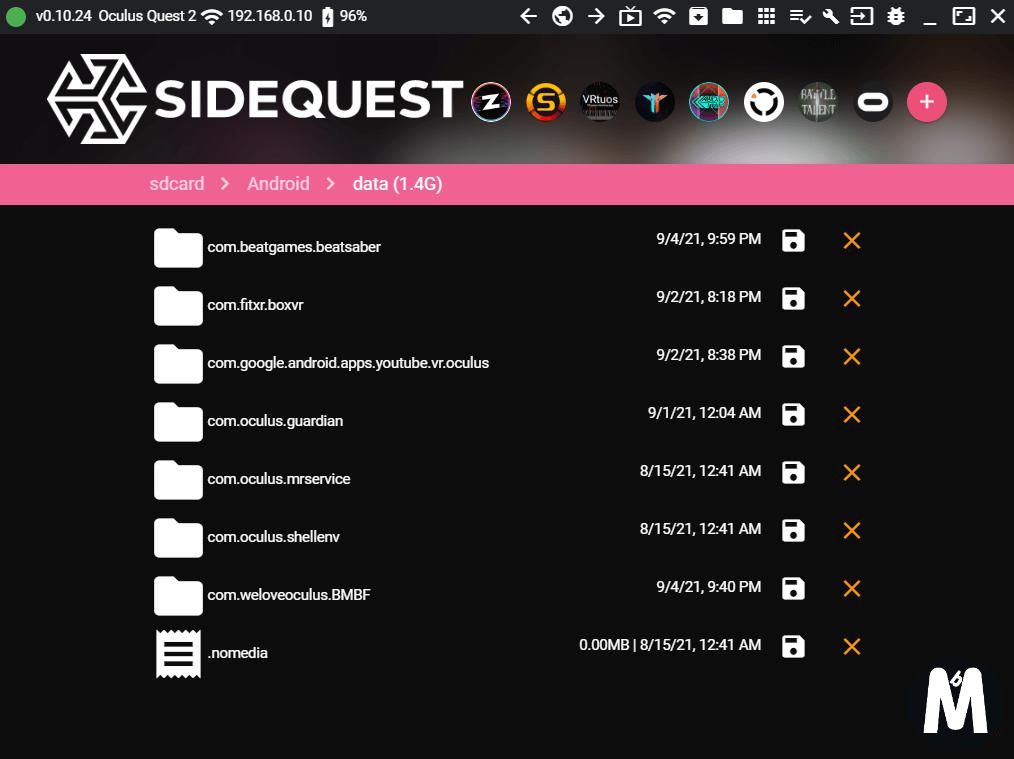Open the white circular ring app shortcut
This screenshot has height=759, width=1014.
coord(764,102)
